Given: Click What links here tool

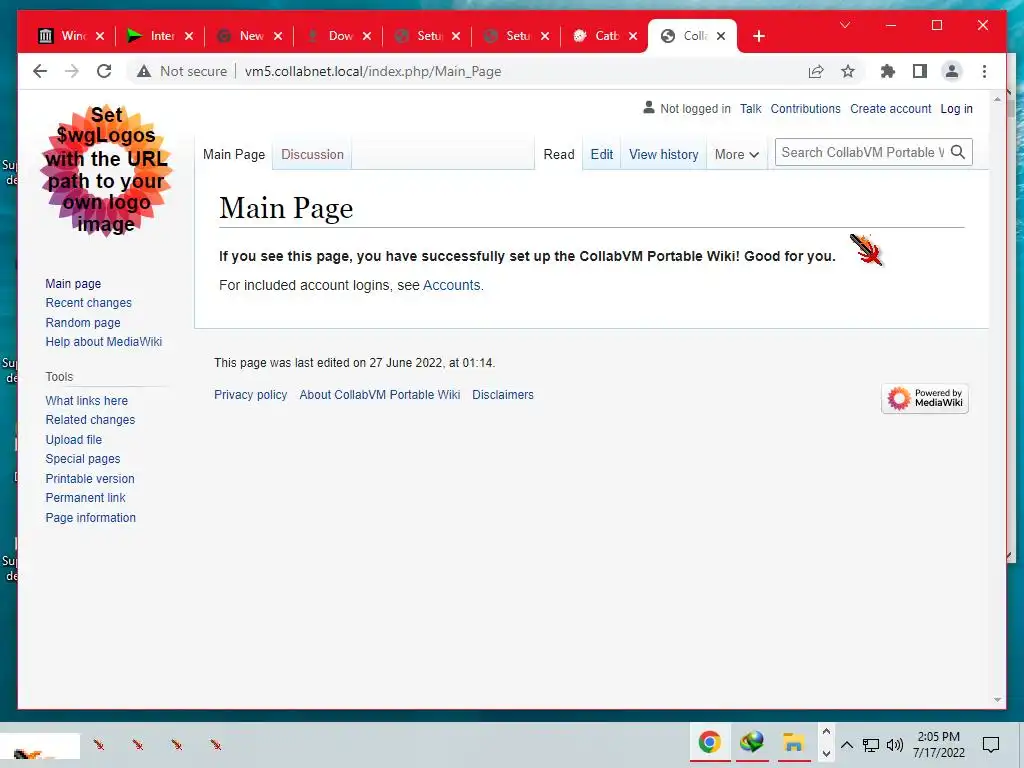Looking at the screenshot, I should coord(86,401).
